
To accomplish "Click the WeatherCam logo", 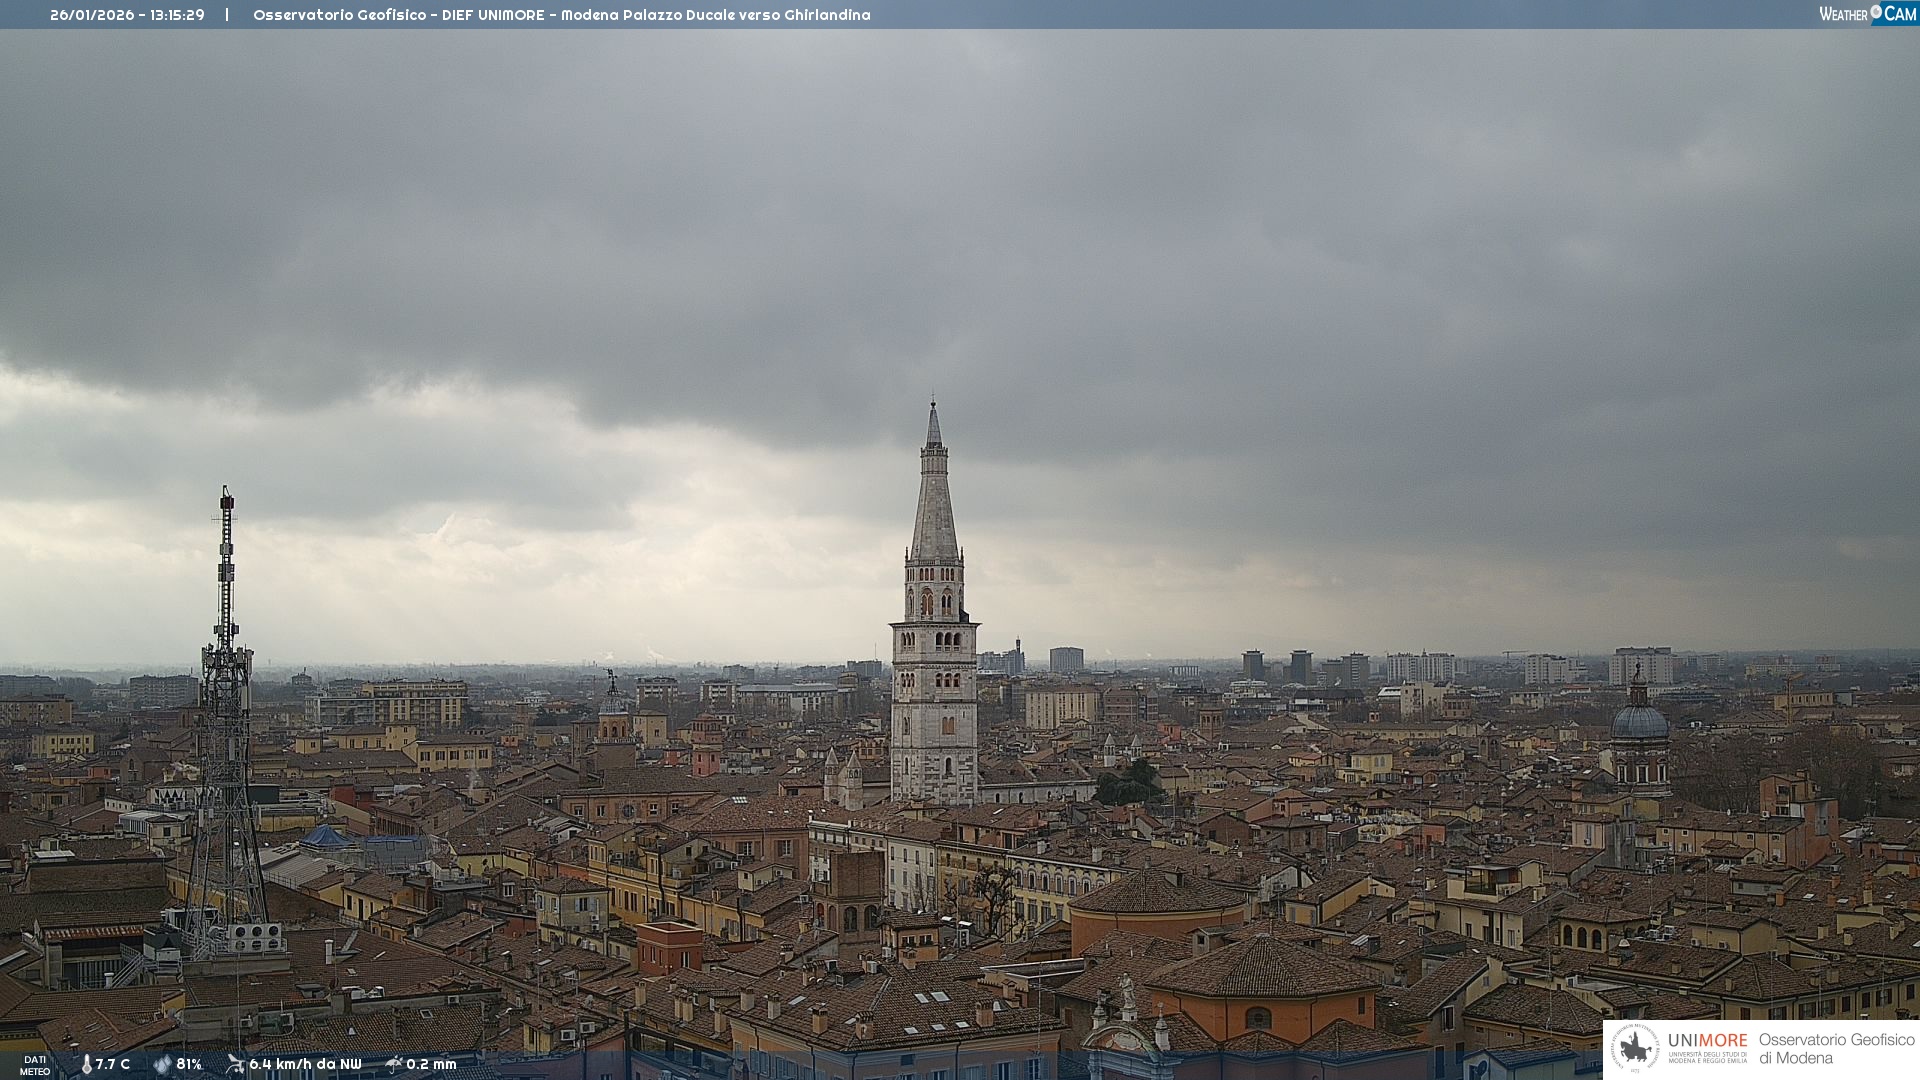I will [1867, 14].
